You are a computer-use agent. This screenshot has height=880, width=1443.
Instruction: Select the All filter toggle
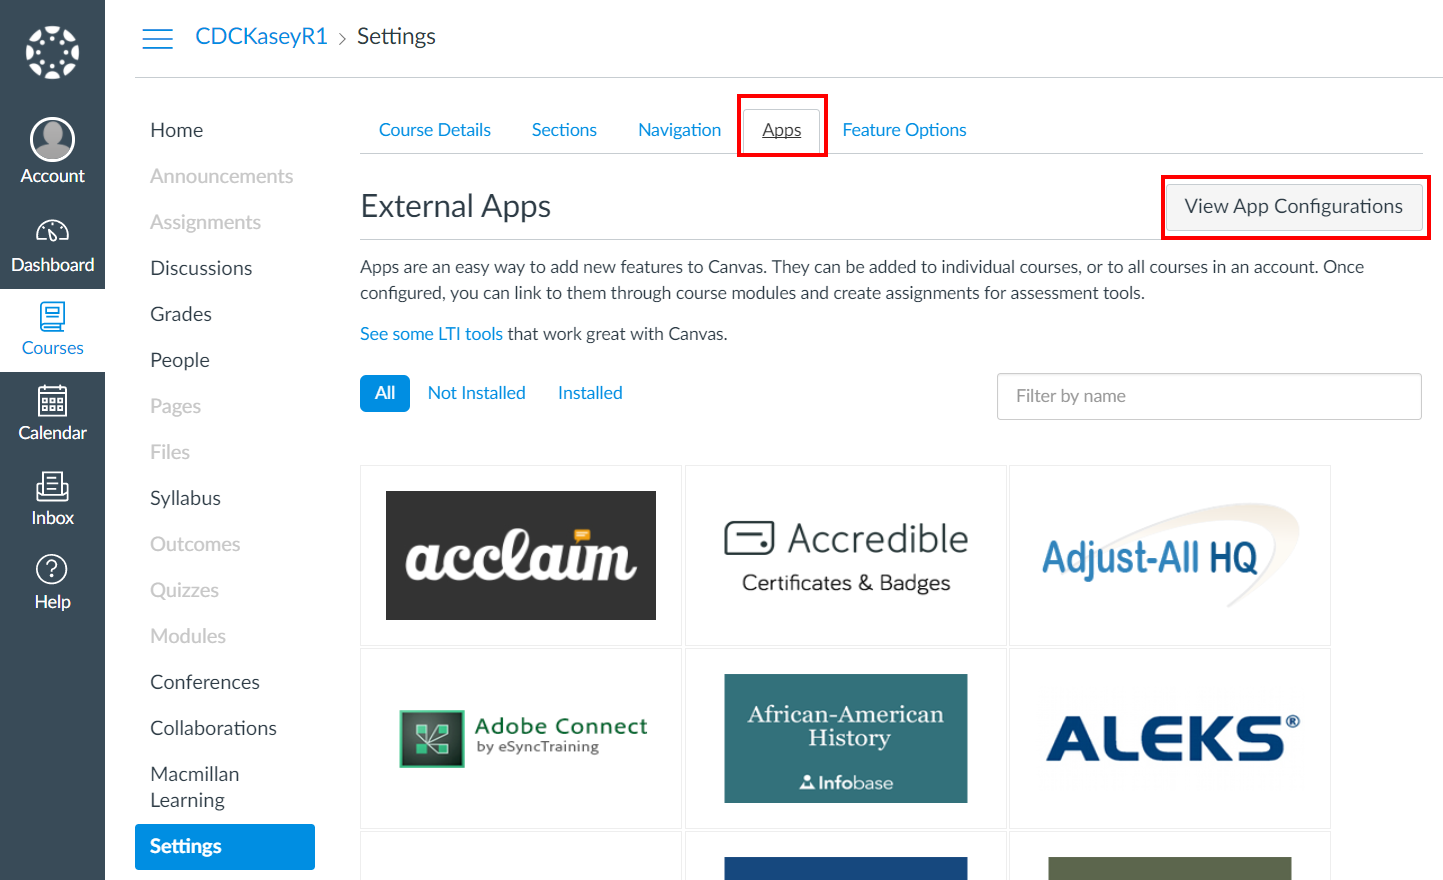[385, 393]
